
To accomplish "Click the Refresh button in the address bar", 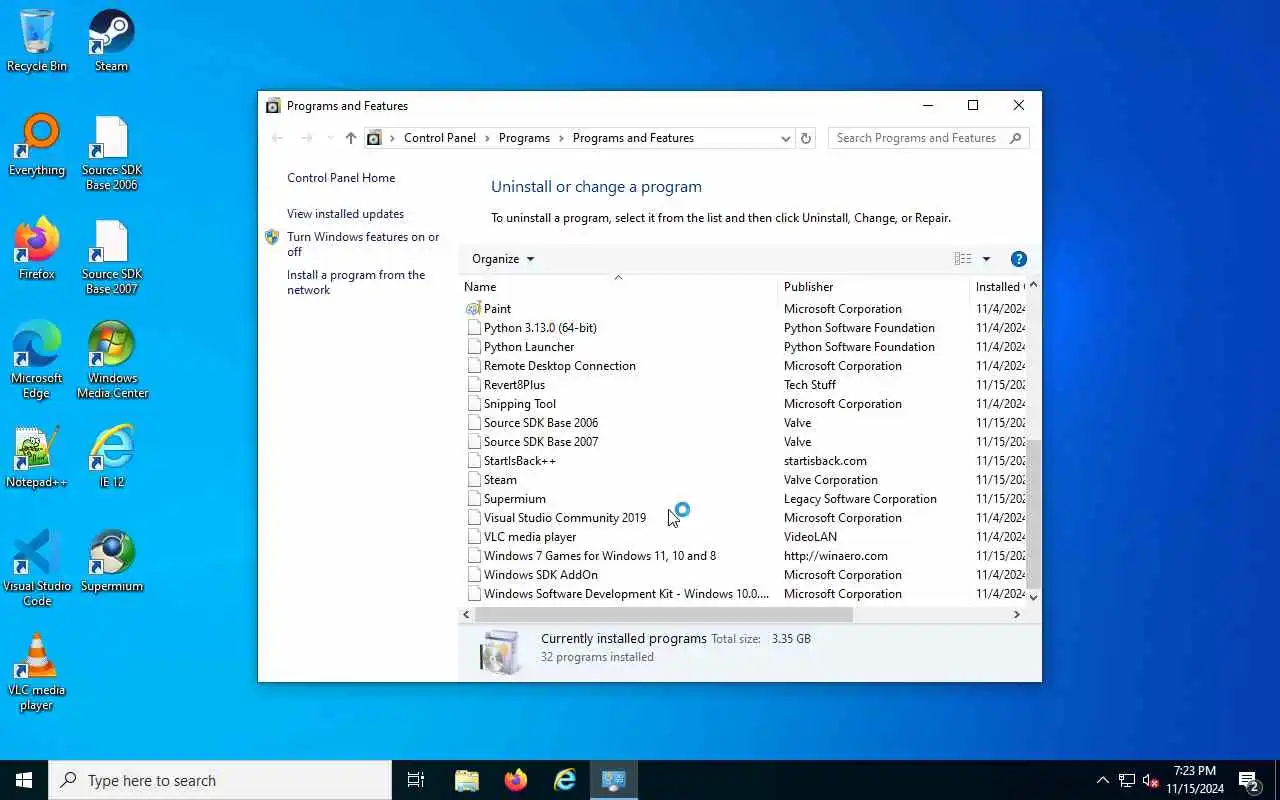I will (x=806, y=138).
